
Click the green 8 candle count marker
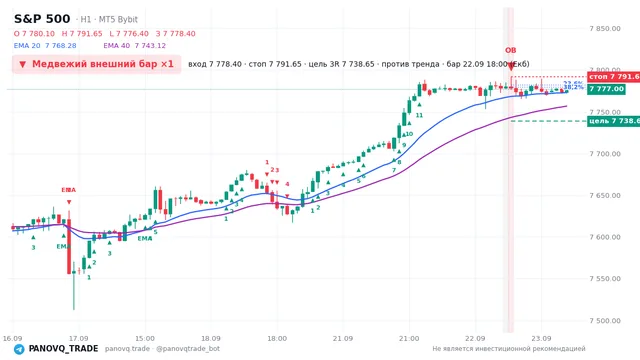point(399,162)
